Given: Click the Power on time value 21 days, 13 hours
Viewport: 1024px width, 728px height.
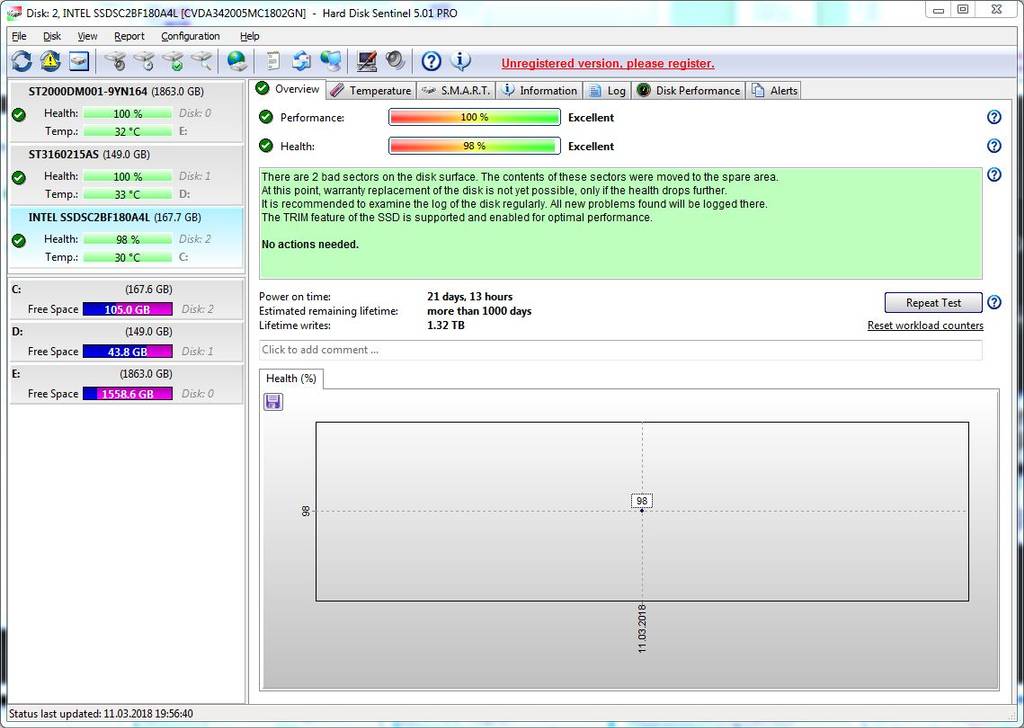Looking at the screenshot, I should point(470,296).
